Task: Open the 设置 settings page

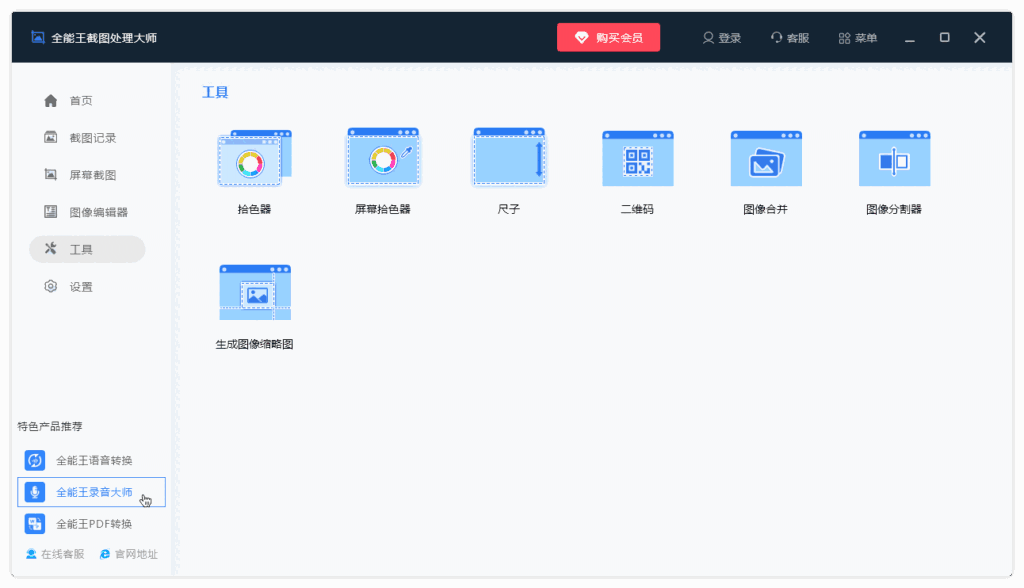Action: [x=87, y=285]
